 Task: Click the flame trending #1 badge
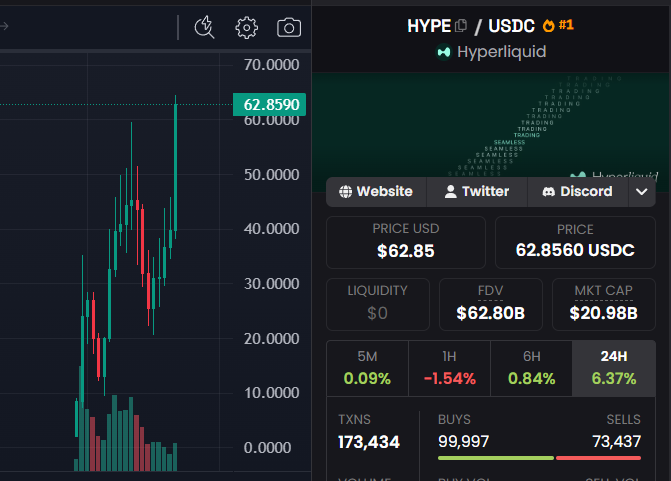[x=558, y=25]
